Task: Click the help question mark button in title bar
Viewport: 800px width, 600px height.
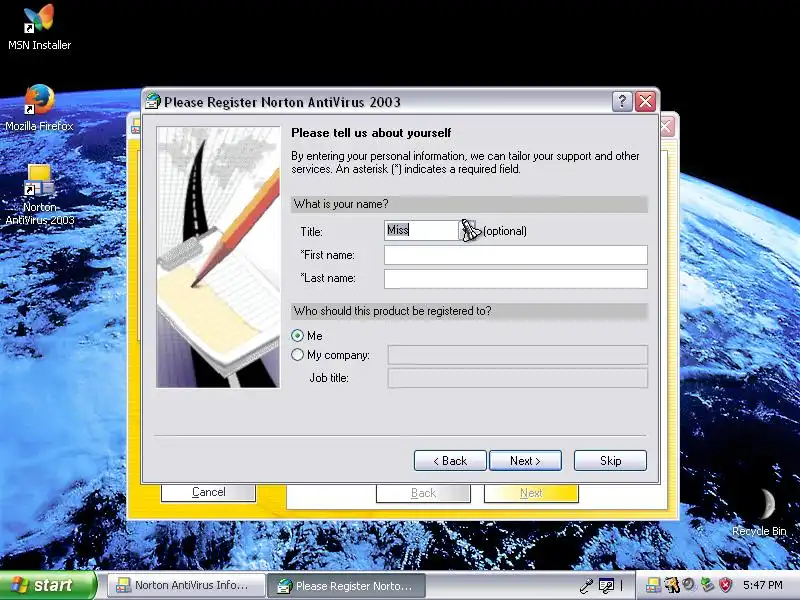Action: (621, 102)
